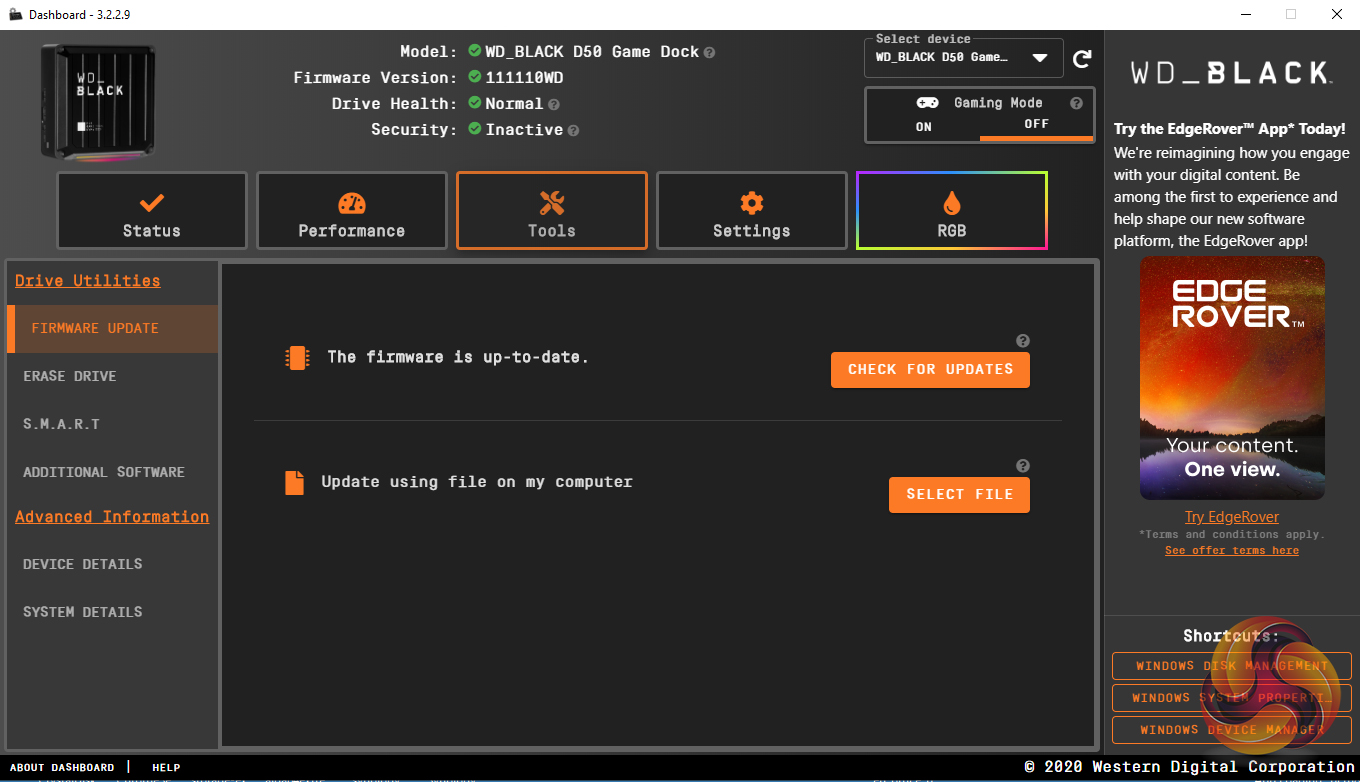This screenshot has width=1360, height=782.
Task: Open Windows Disk Management shortcut
Action: click(x=1232, y=666)
